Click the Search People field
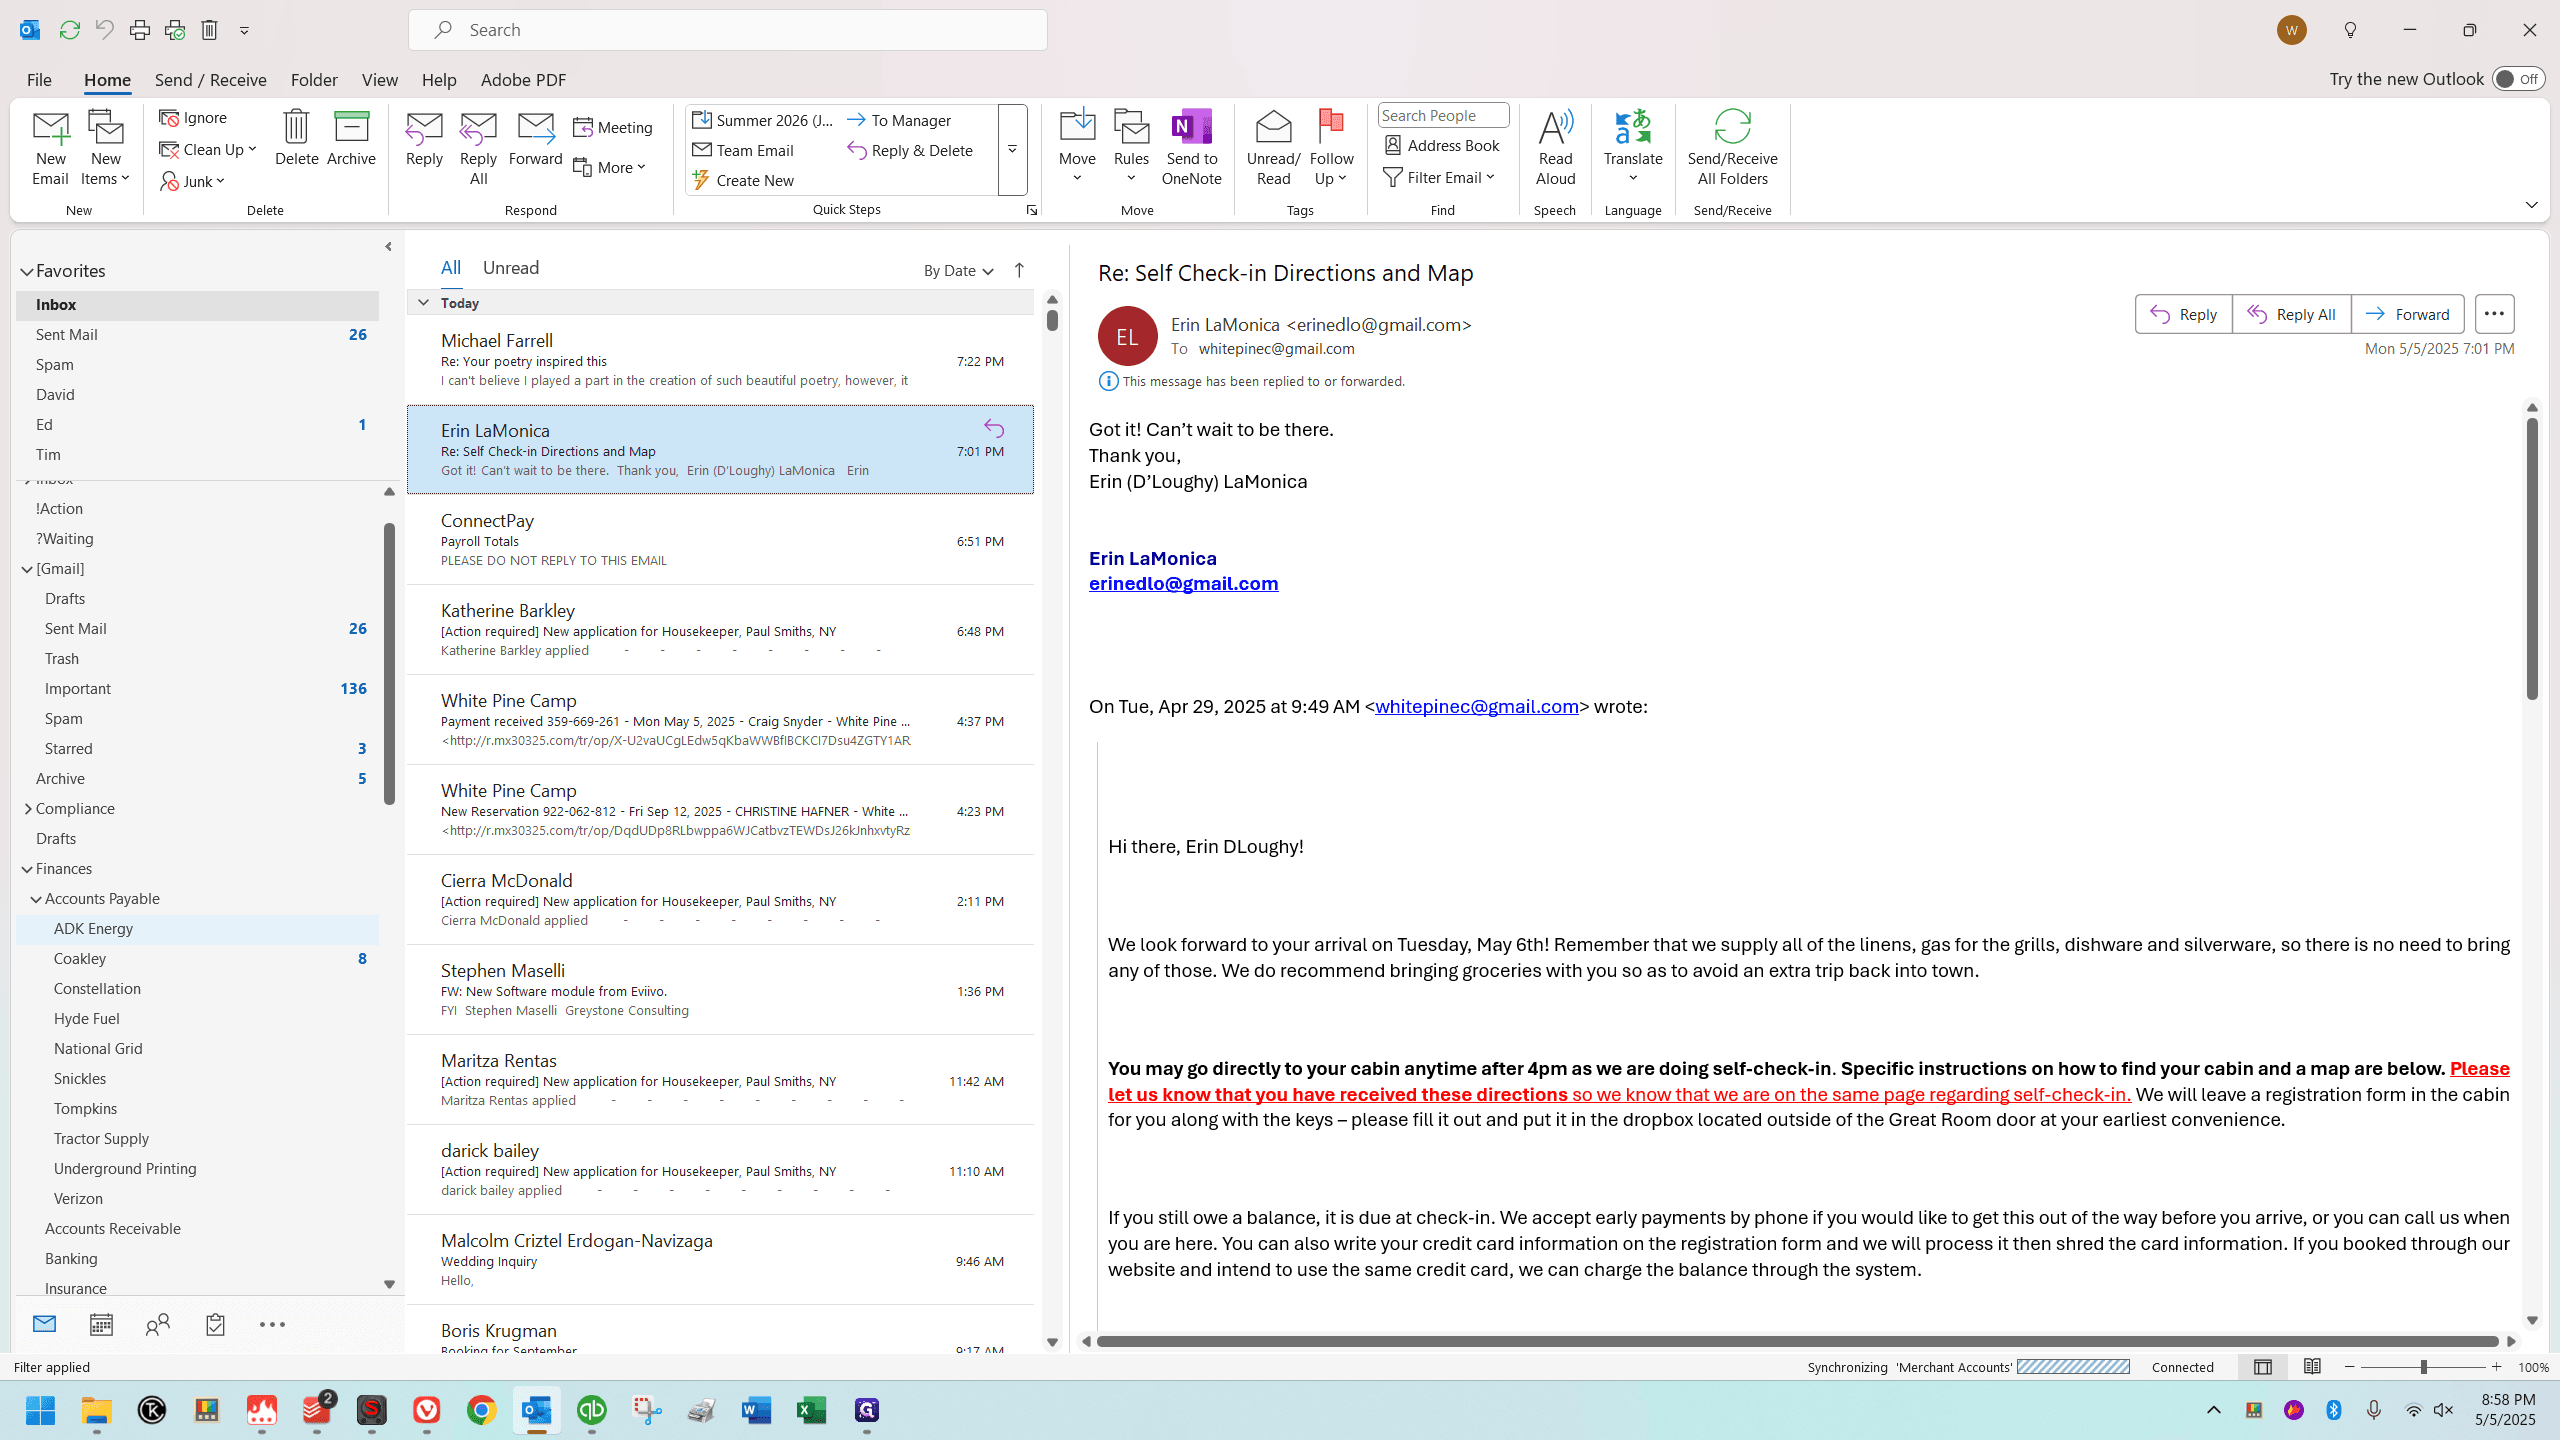The image size is (2560, 1440). (1442, 116)
